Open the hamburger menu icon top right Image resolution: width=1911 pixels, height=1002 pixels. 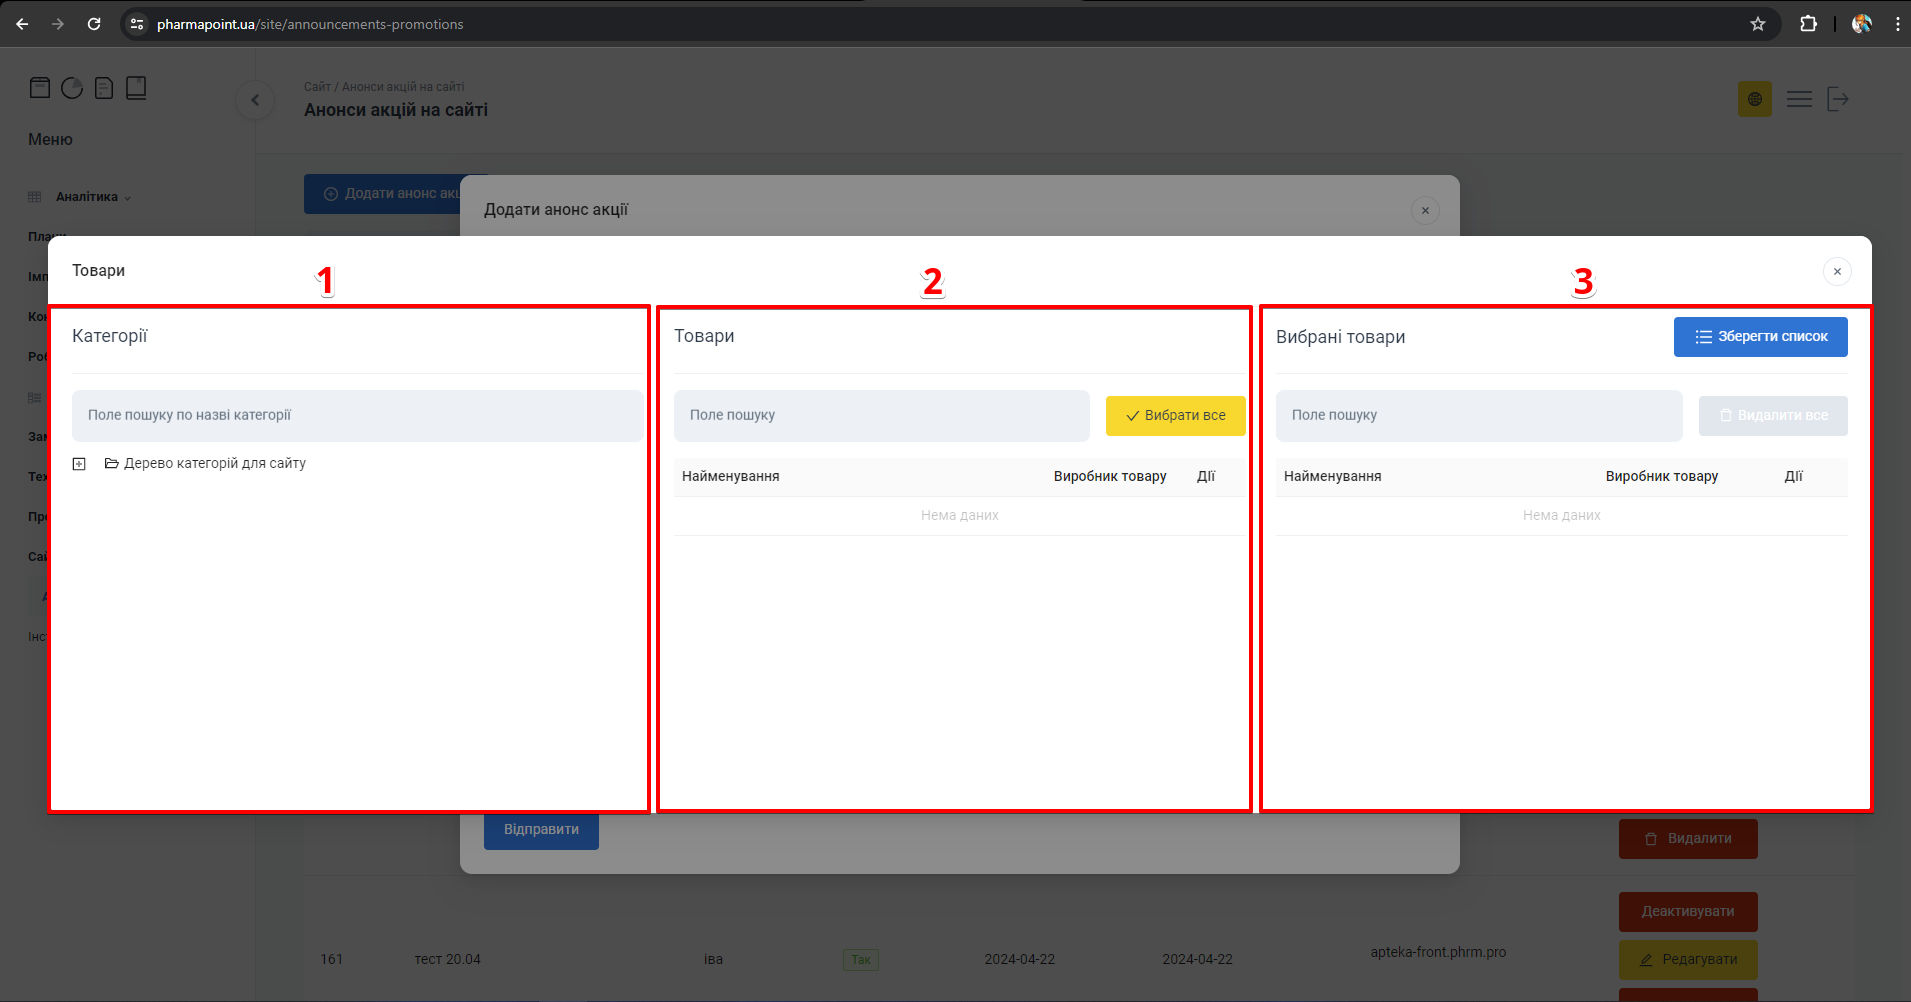pos(1799,99)
